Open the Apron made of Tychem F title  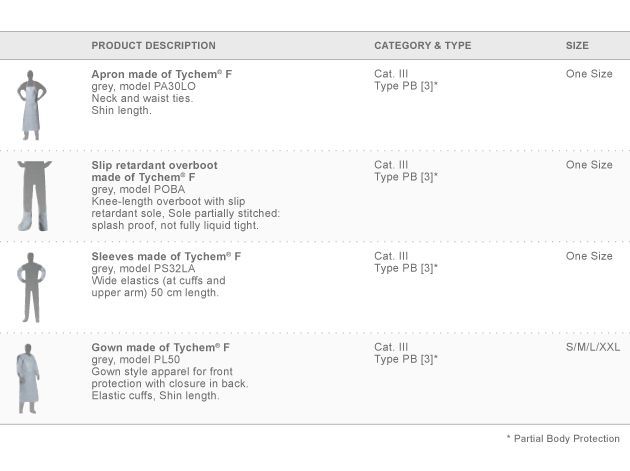point(161,74)
